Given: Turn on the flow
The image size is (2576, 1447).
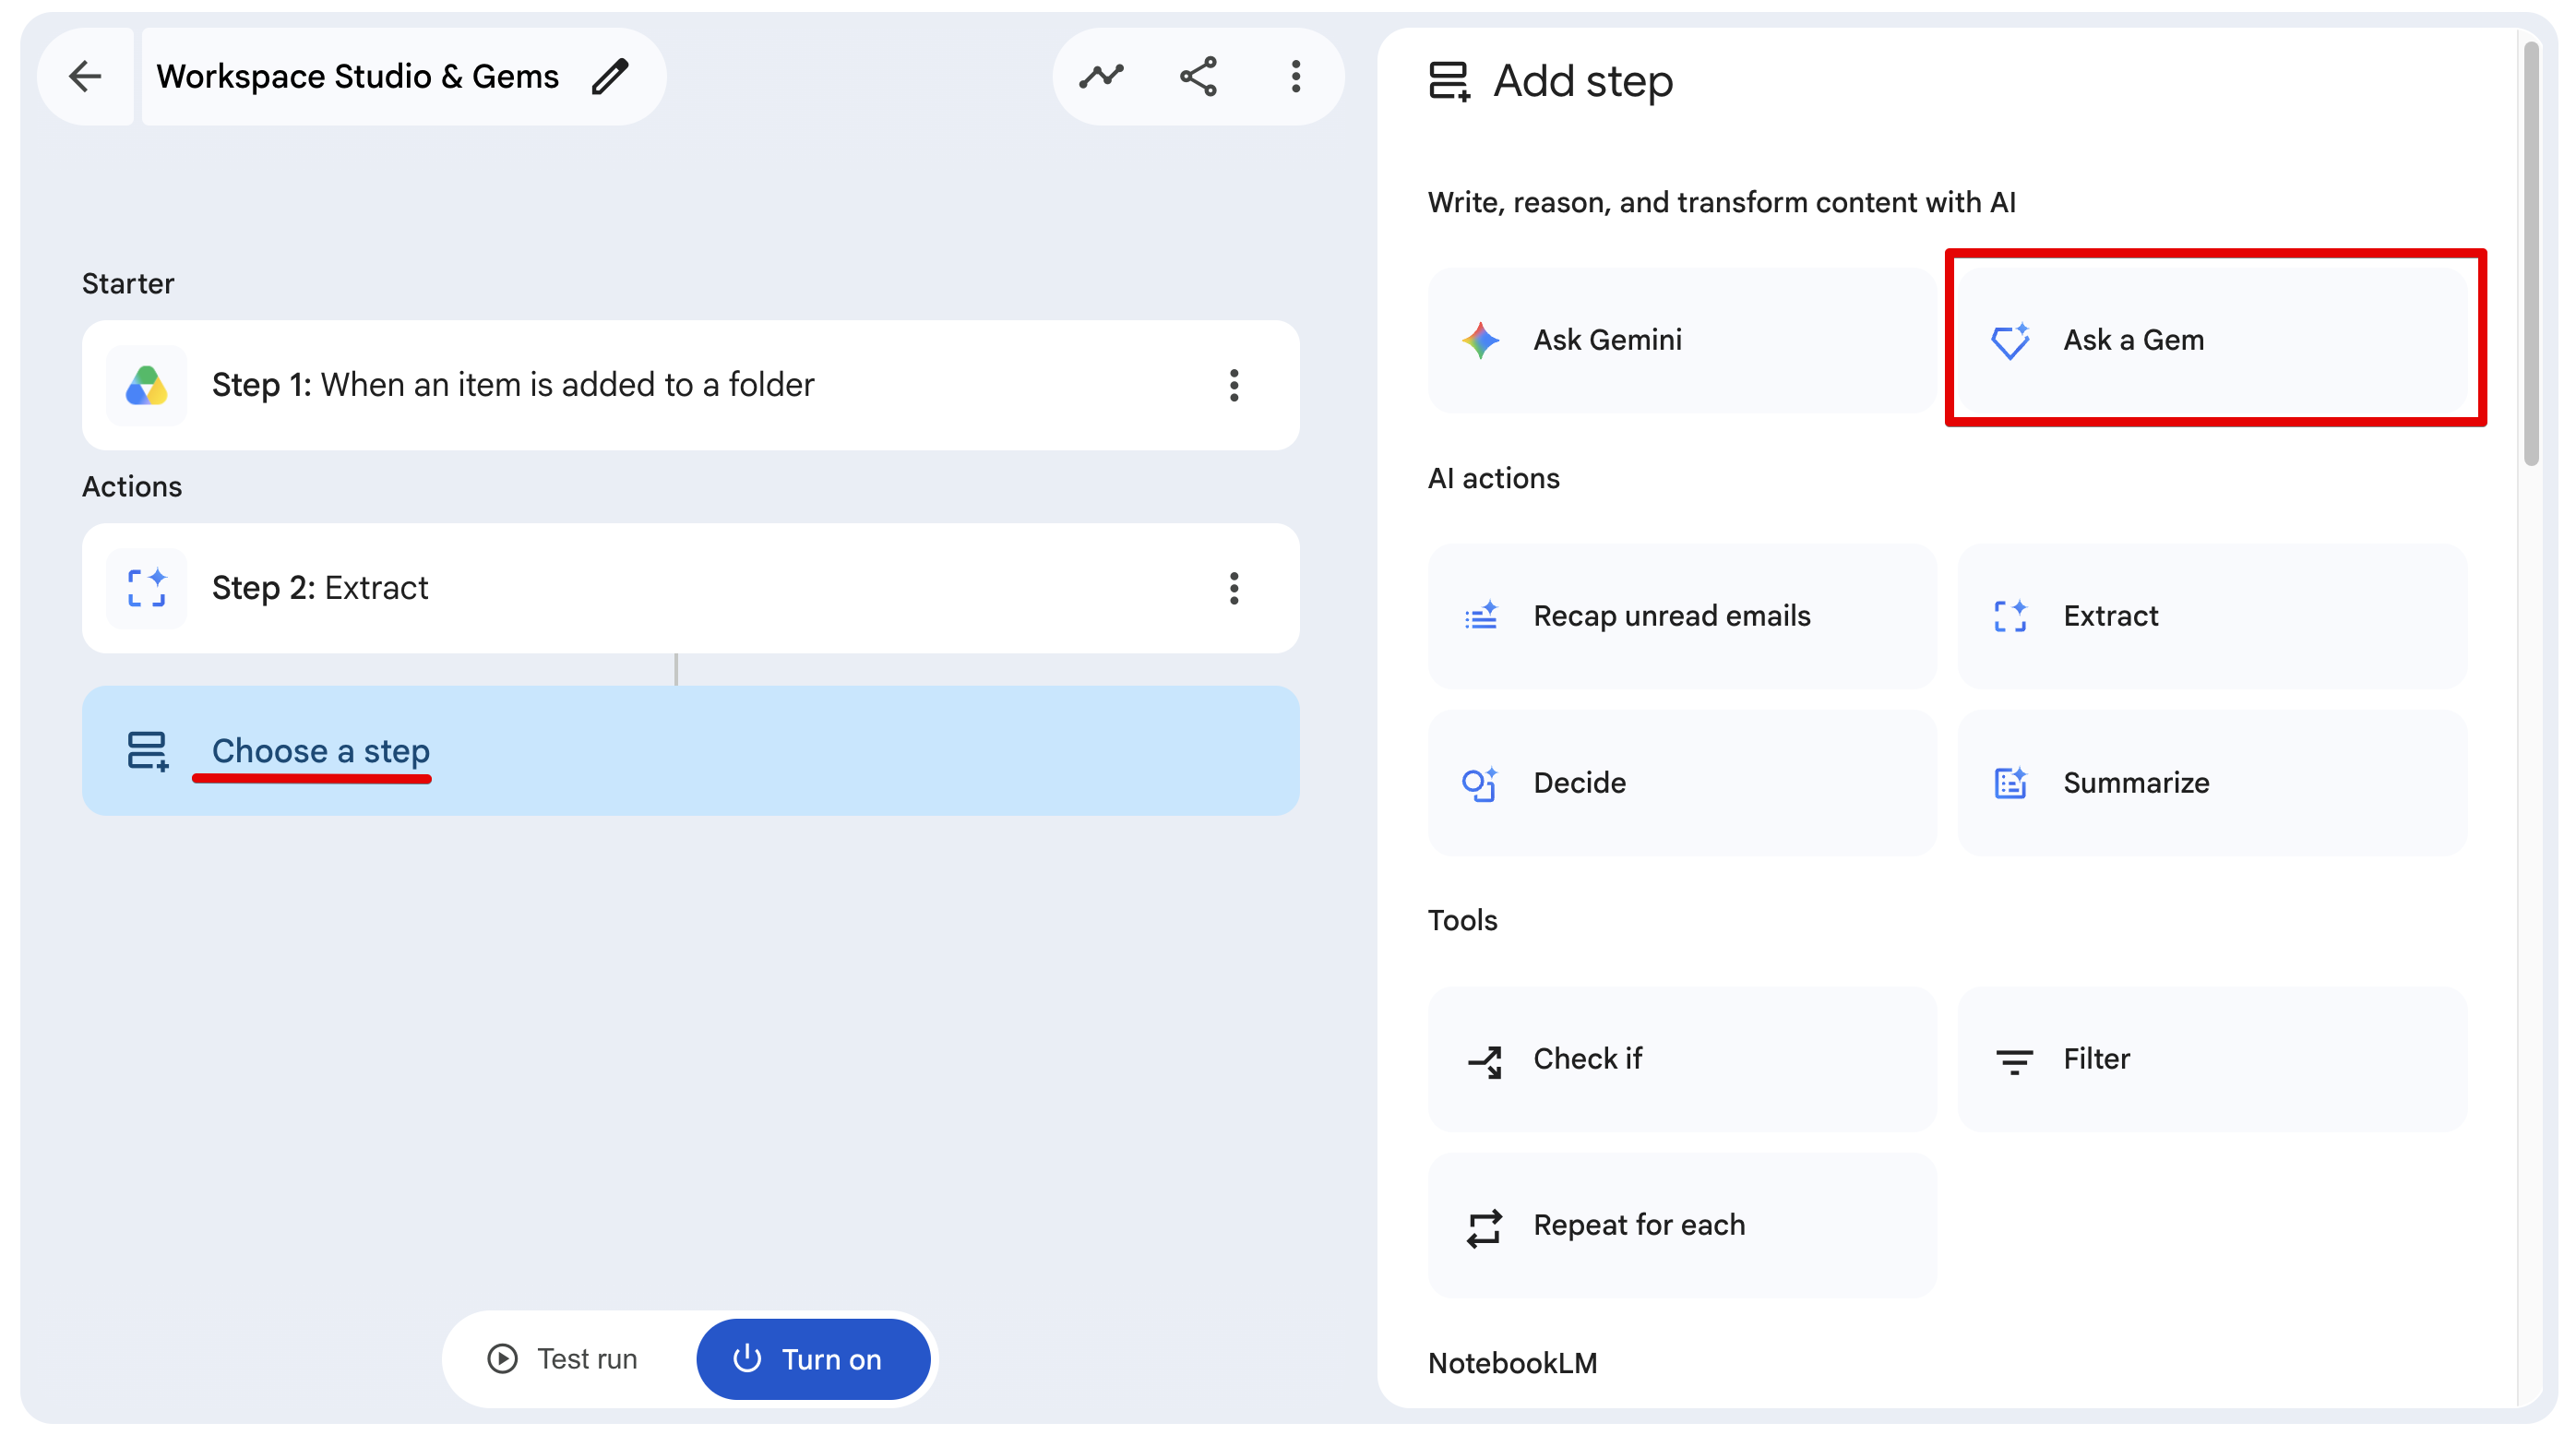Looking at the screenshot, I should pyautogui.click(x=812, y=1359).
